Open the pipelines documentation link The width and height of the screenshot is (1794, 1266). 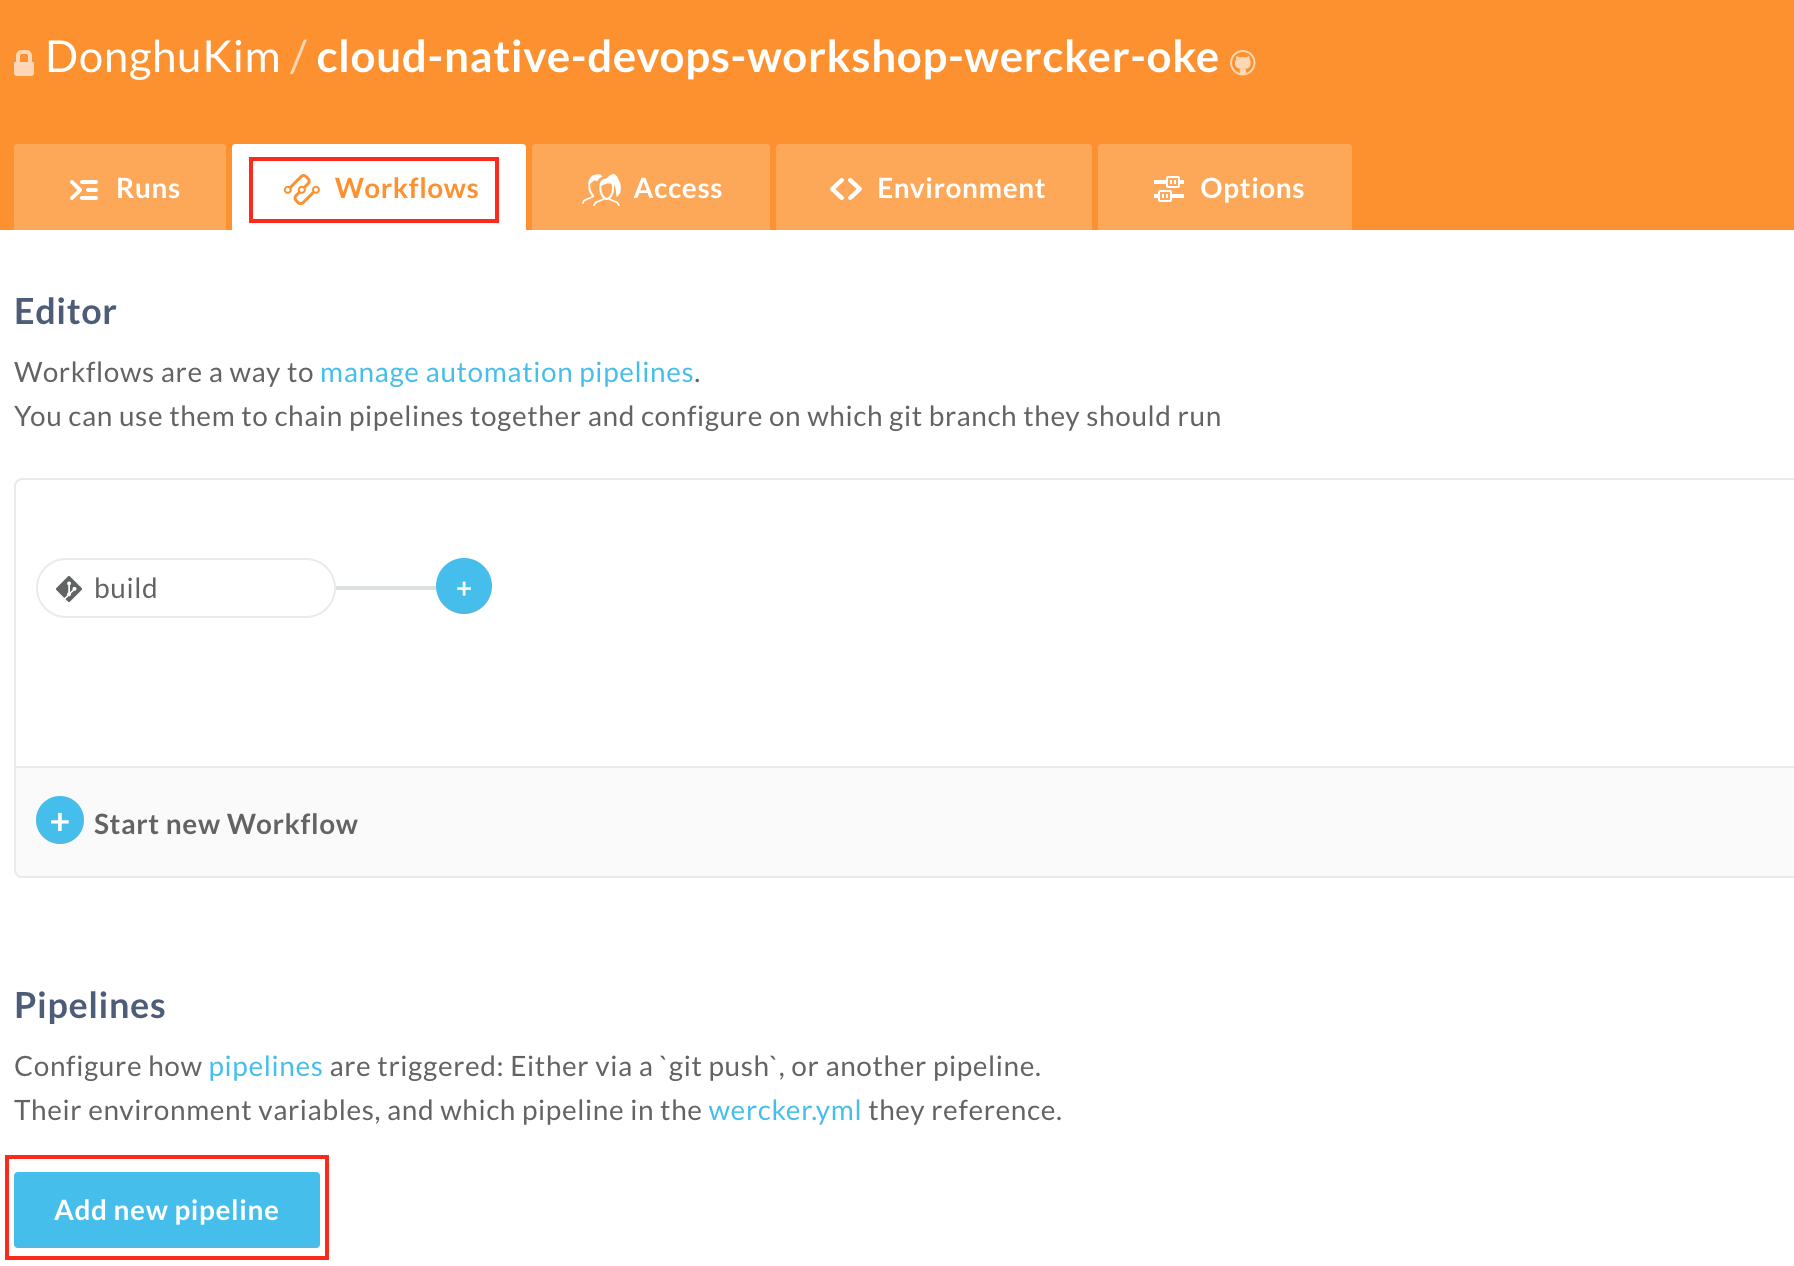click(266, 1066)
